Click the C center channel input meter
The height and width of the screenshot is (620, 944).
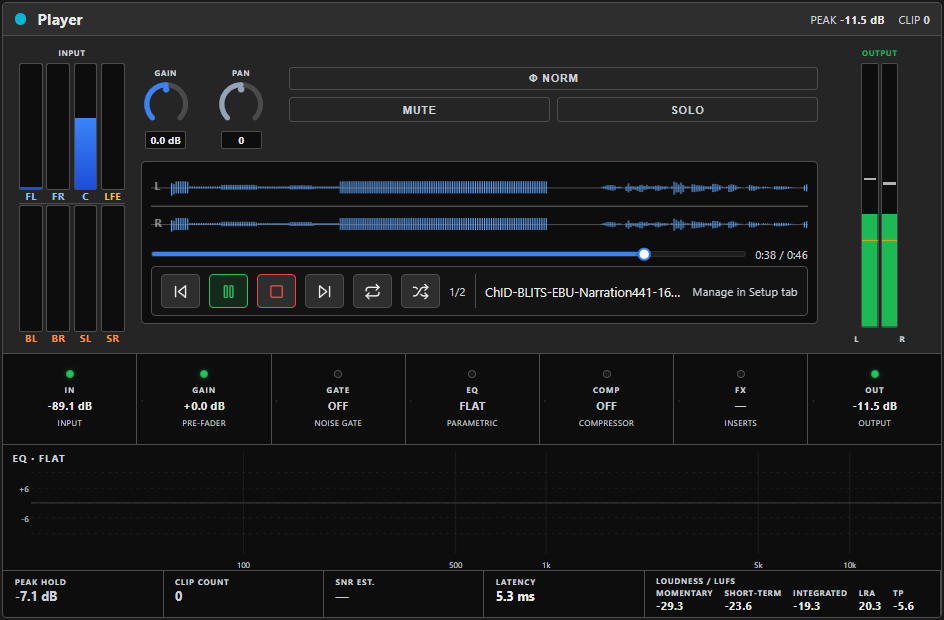pyautogui.click(x=85, y=126)
